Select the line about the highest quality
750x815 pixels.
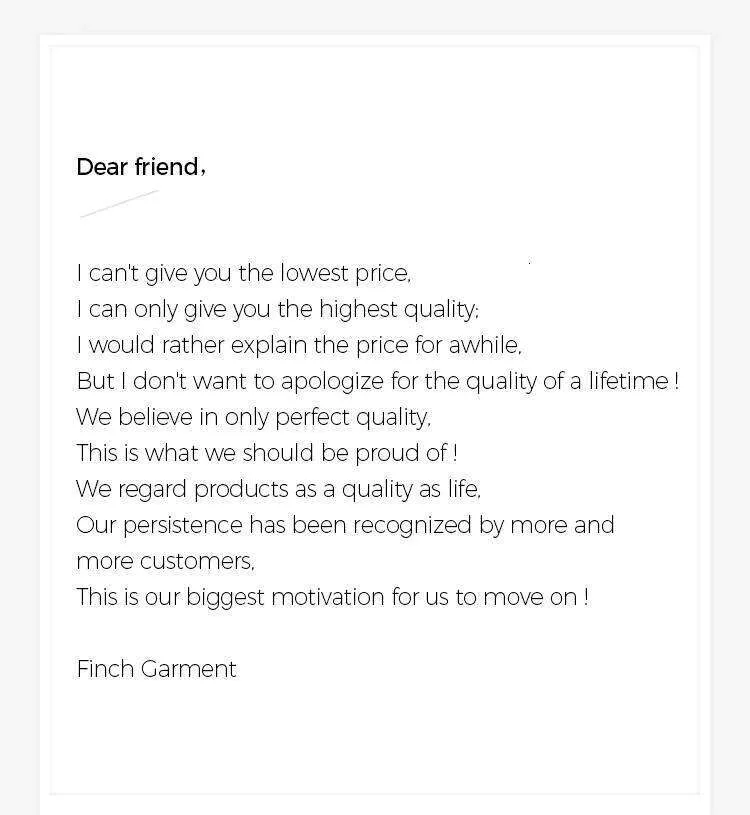click(277, 309)
